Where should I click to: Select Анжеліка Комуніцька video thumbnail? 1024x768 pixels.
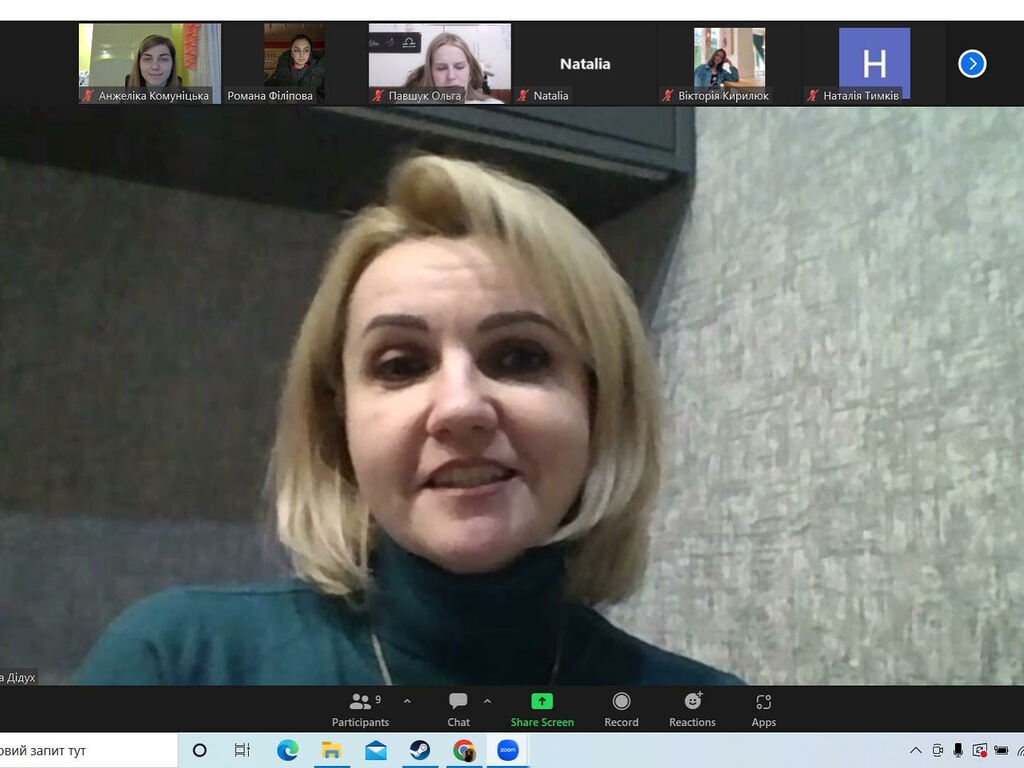tap(150, 62)
